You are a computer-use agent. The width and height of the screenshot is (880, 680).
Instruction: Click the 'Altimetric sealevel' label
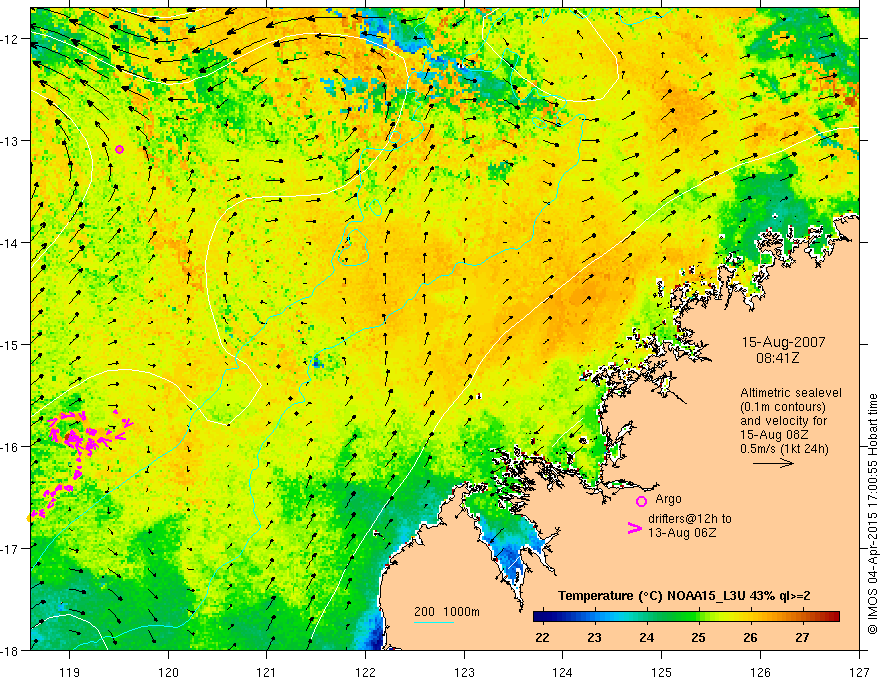pos(791,393)
